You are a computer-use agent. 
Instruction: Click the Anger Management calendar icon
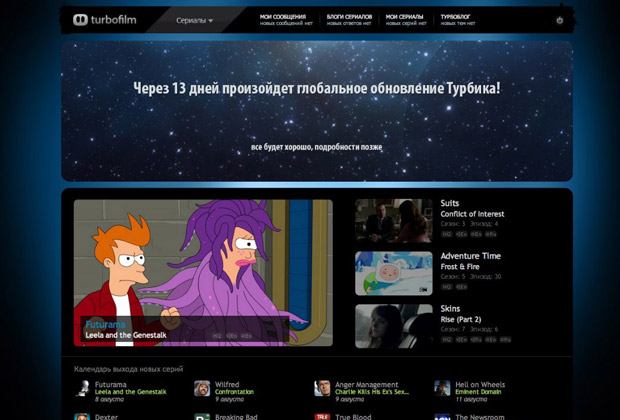click(322, 388)
